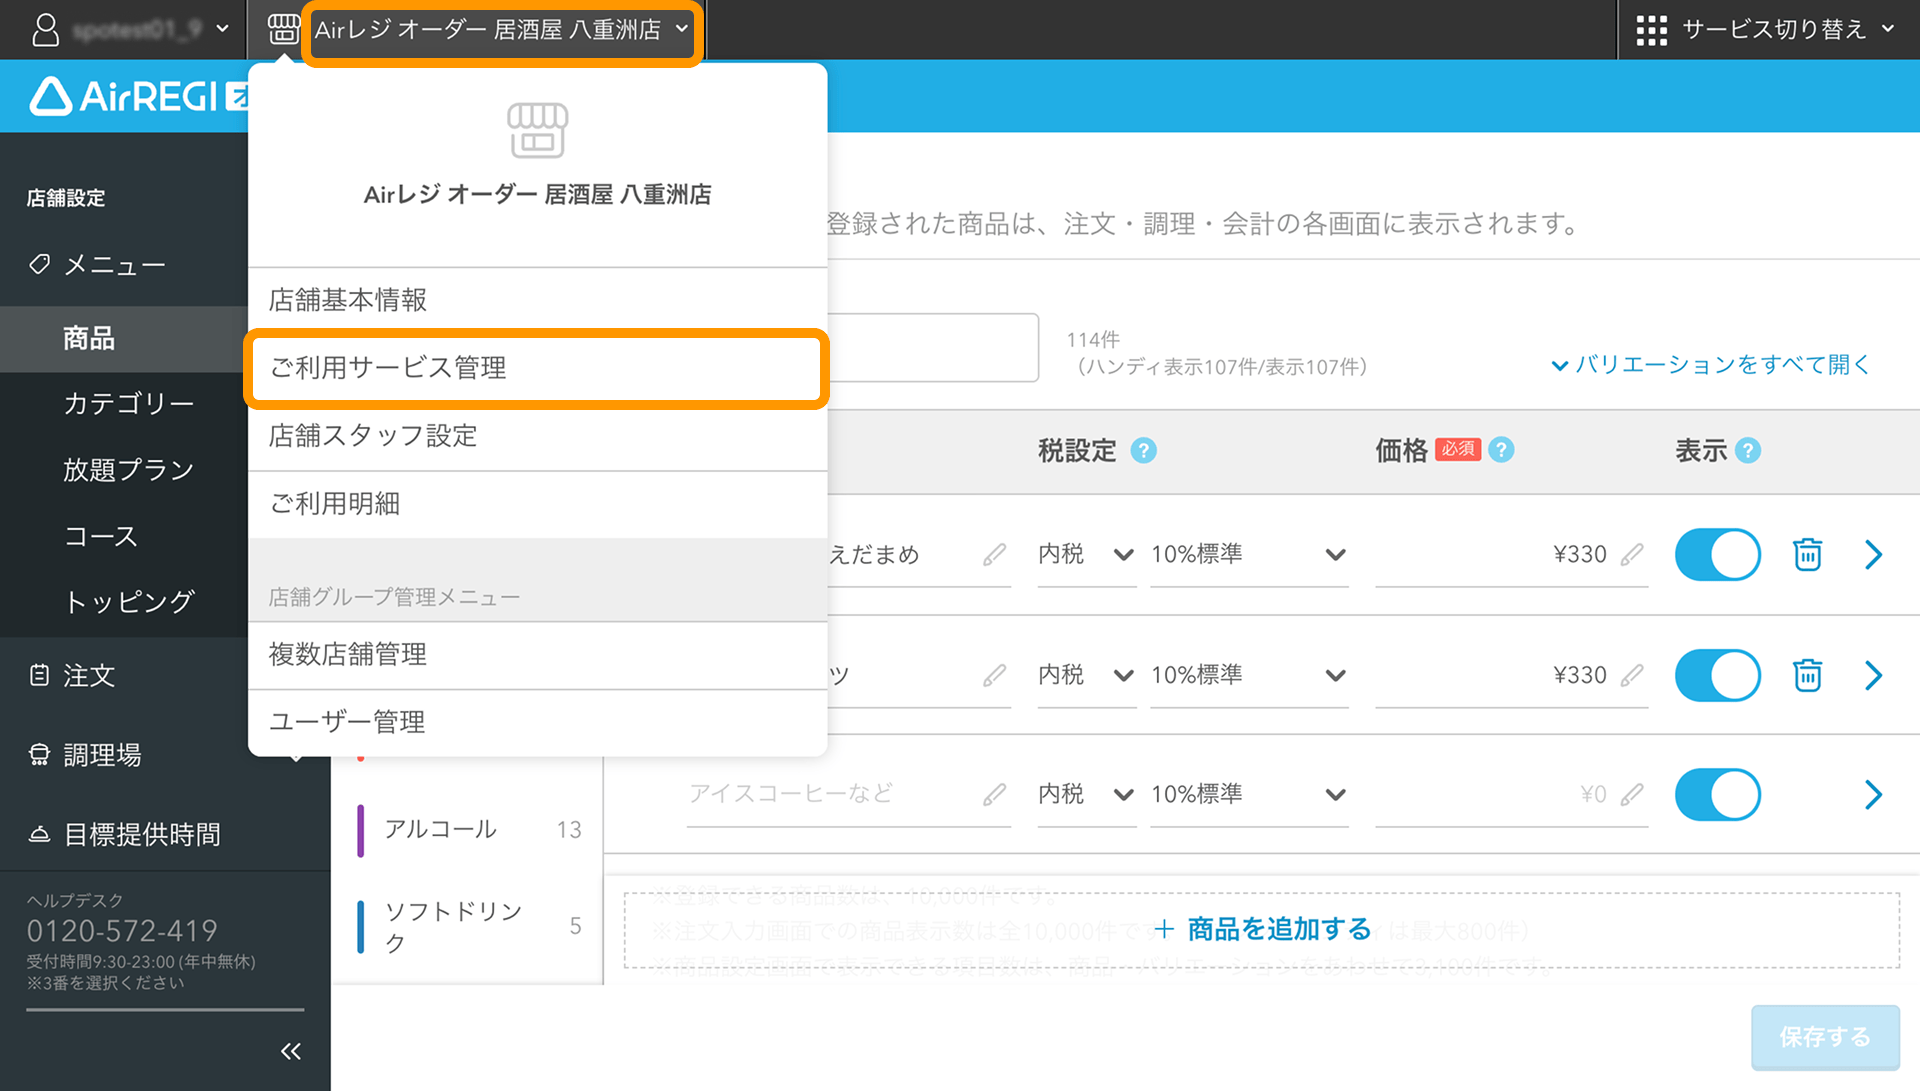
Task: Toggle display switch for second ¥330 row
Action: click(1717, 675)
